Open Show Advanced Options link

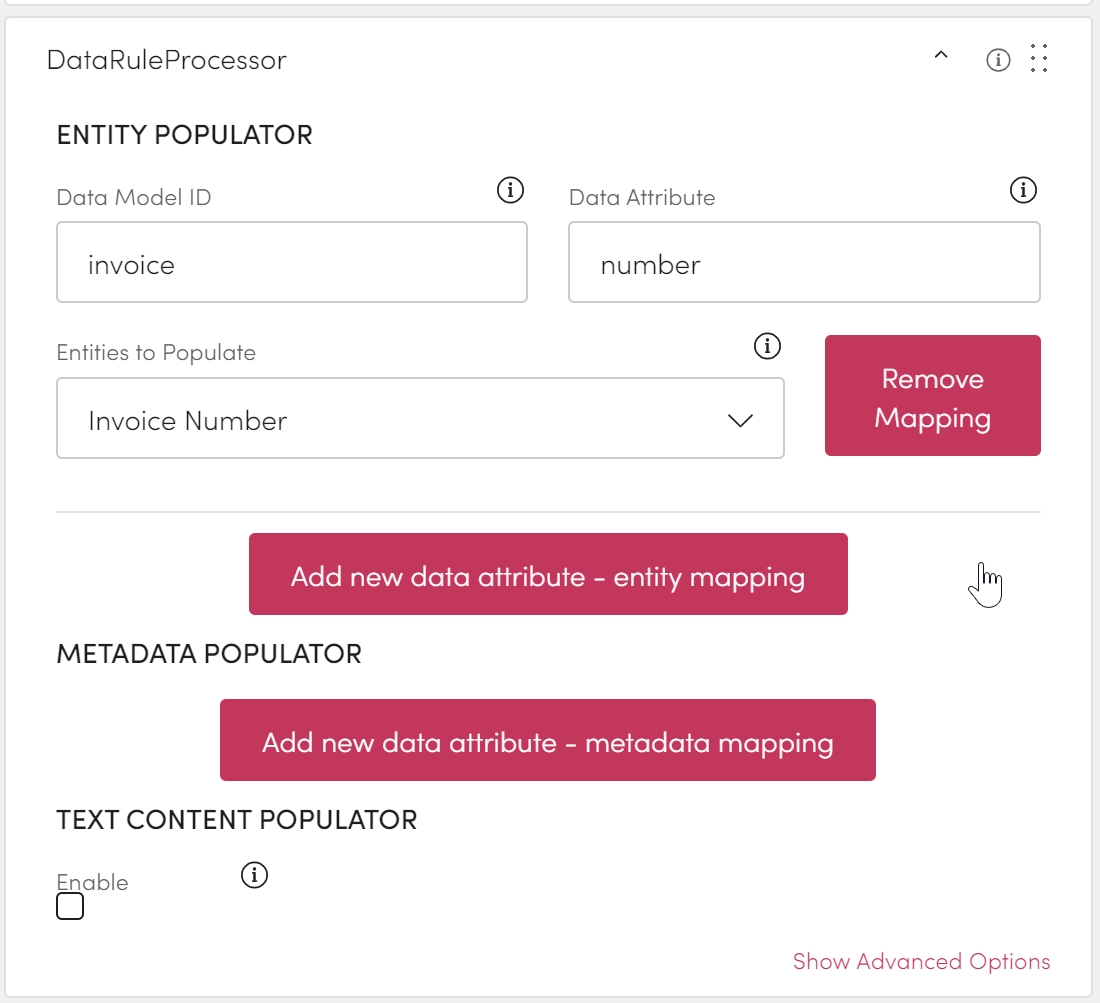click(921, 961)
